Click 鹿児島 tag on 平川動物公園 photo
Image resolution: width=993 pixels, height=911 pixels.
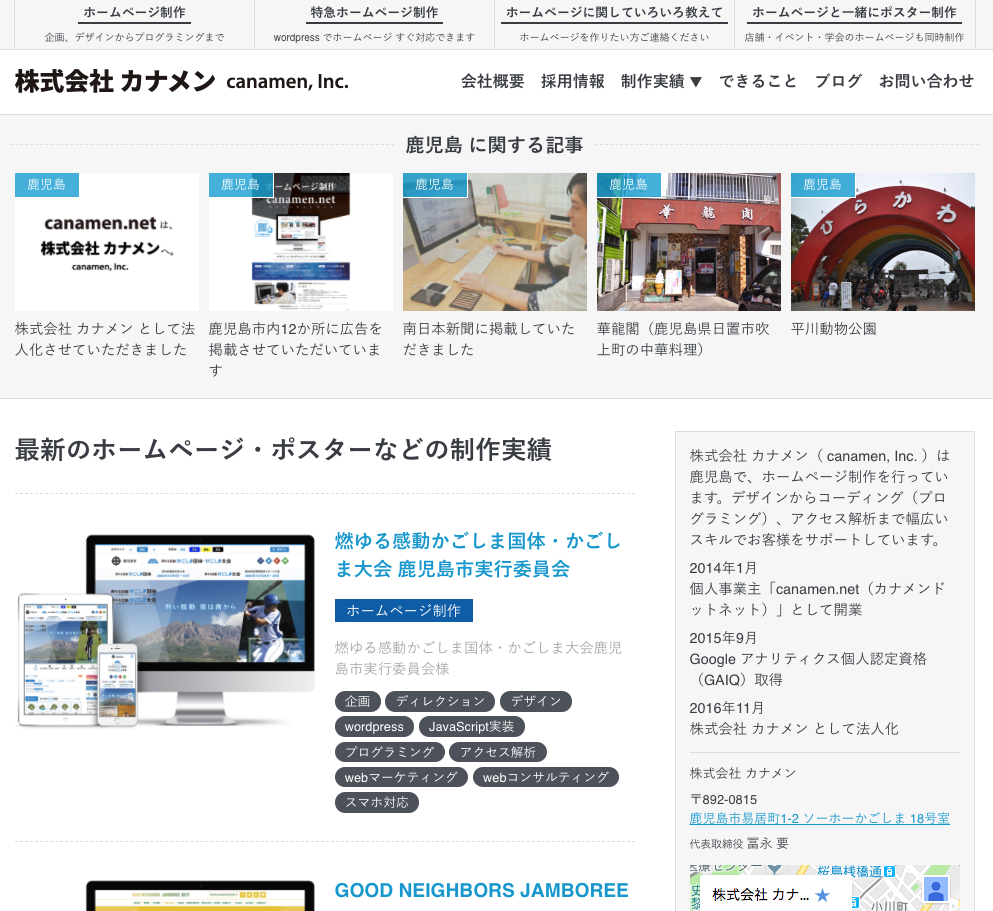click(x=823, y=185)
